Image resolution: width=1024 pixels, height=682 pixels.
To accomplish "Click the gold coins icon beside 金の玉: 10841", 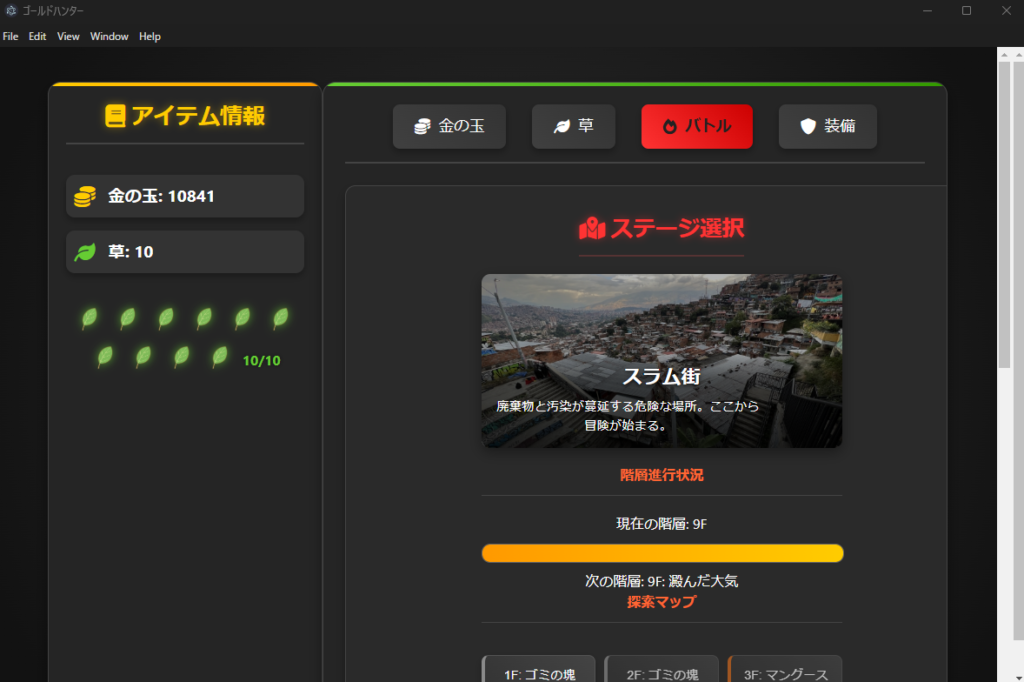I will 85,197.
